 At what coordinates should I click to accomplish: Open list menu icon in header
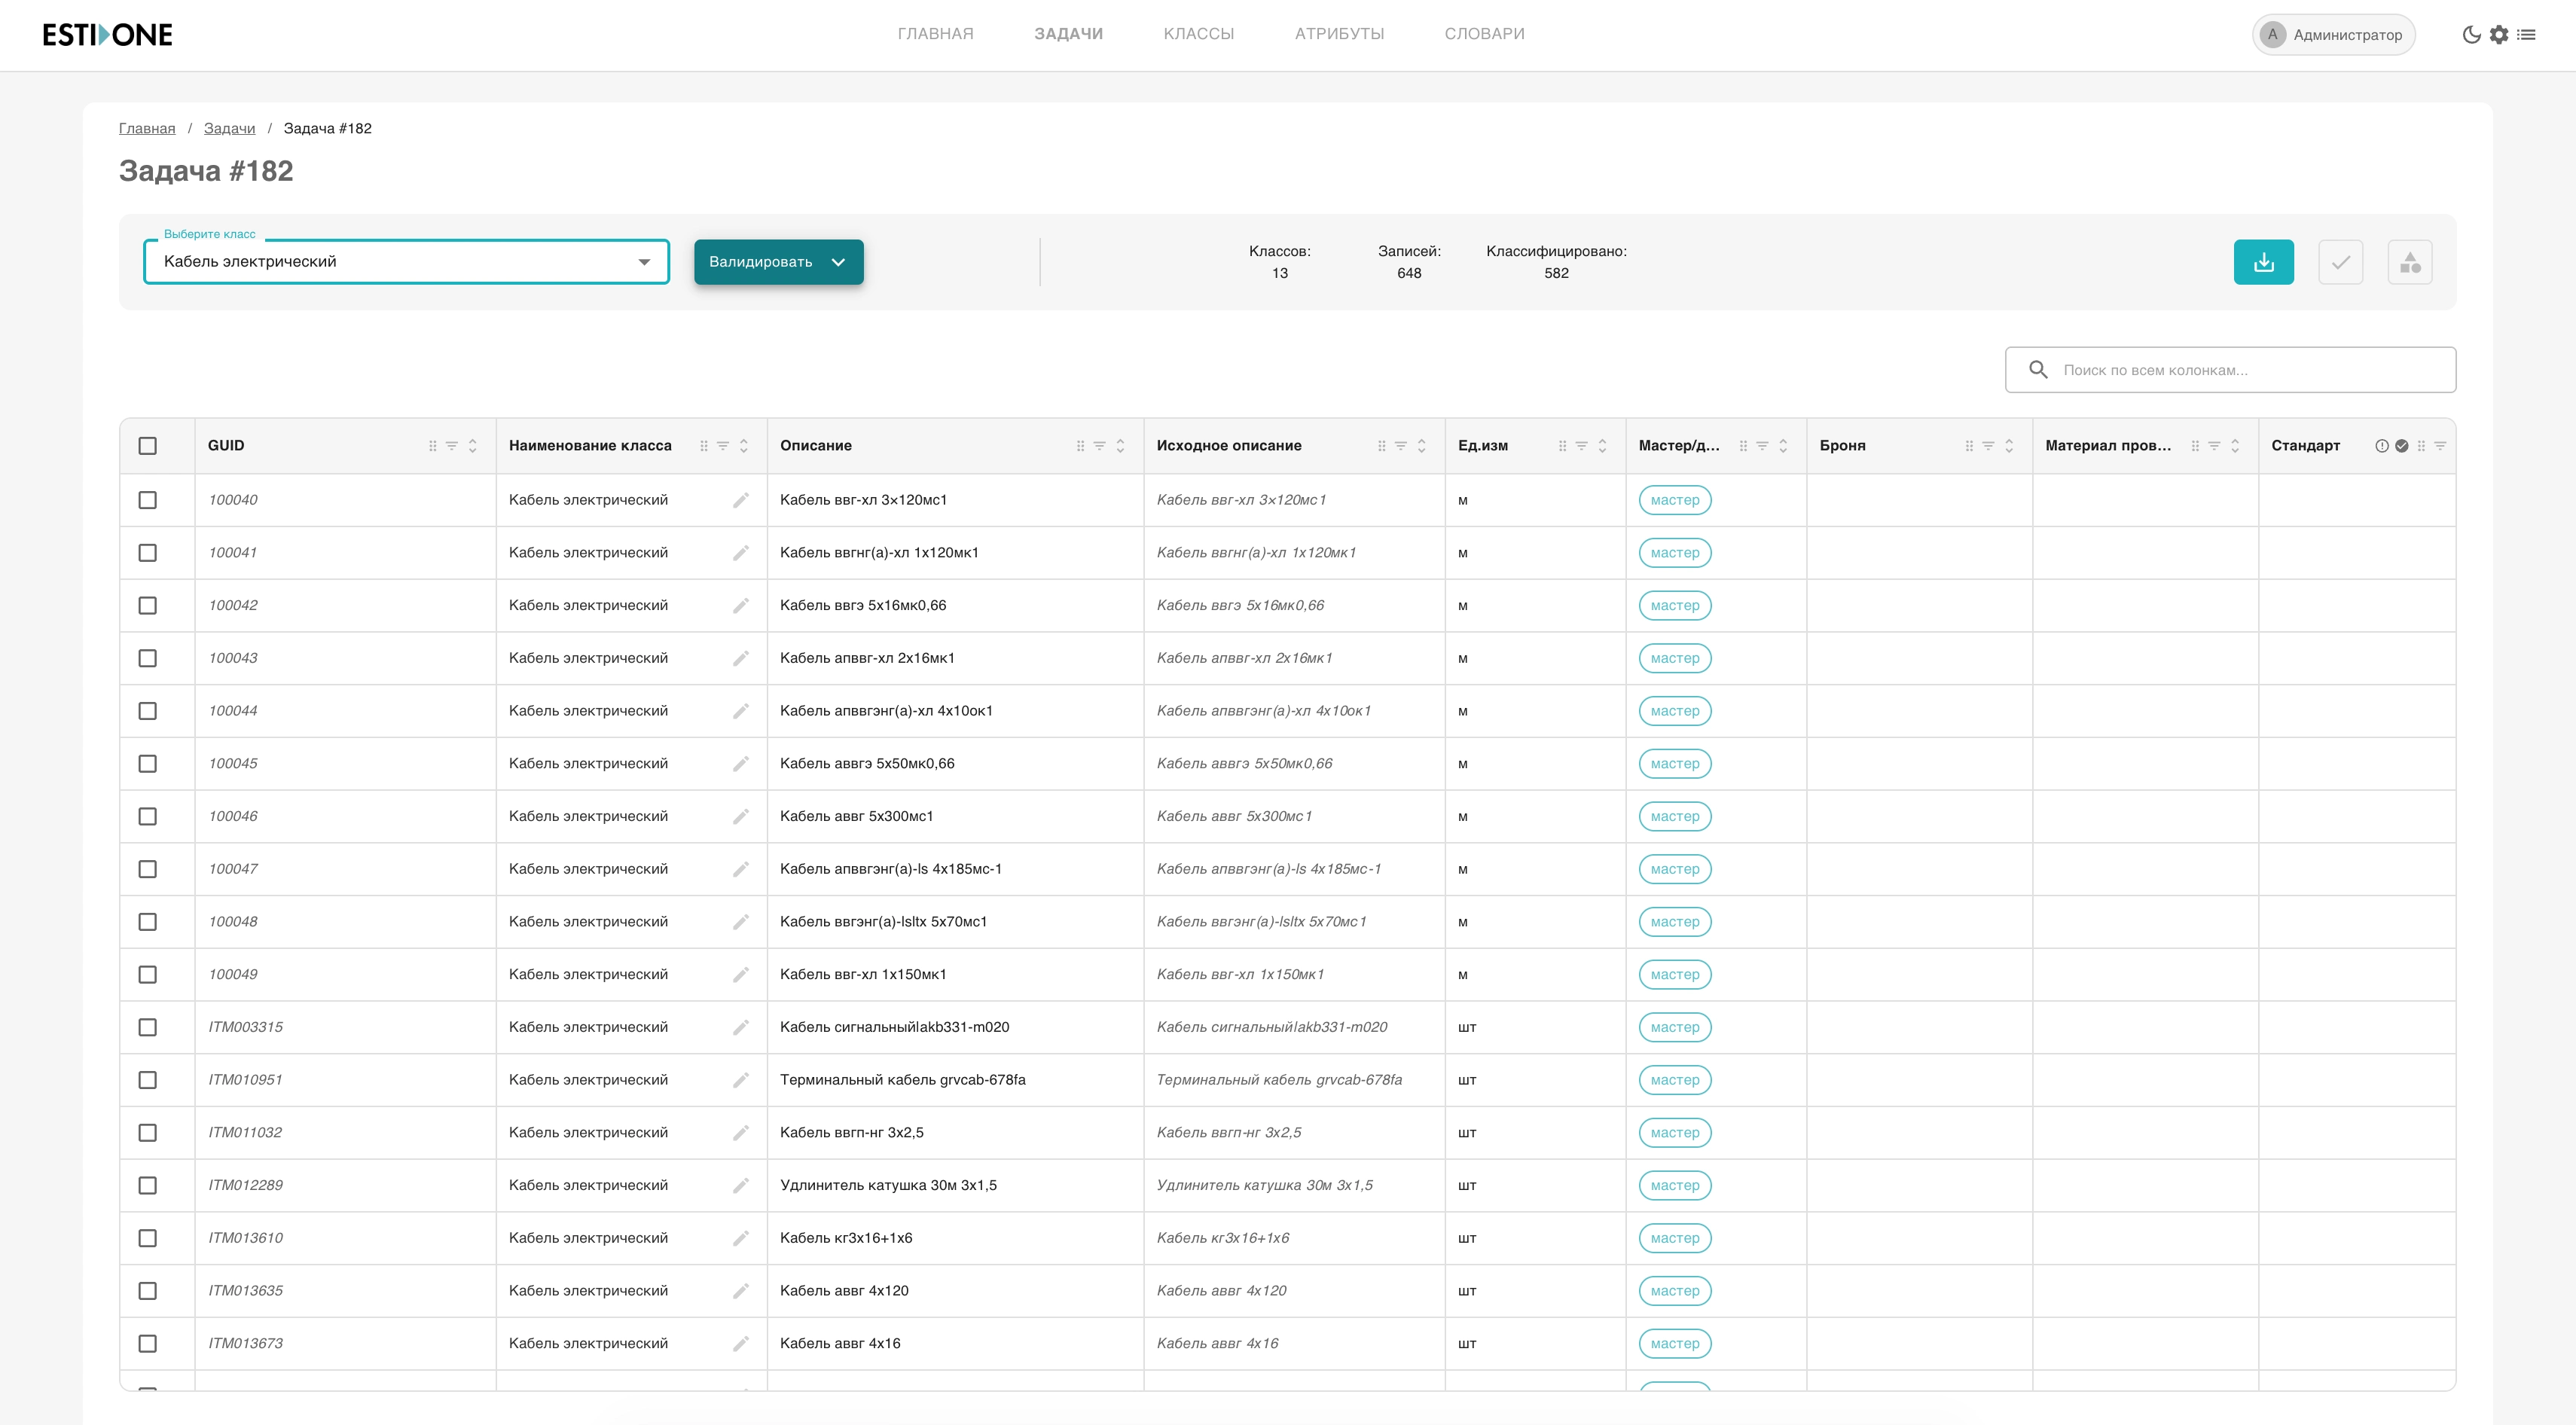pyautogui.click(x=2526, y=35)
